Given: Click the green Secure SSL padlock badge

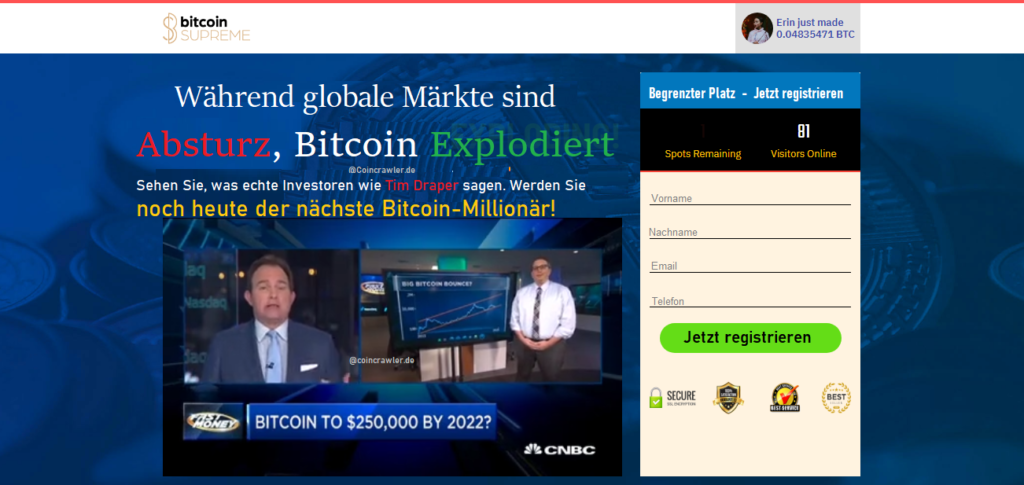Looking at the screenshot, I should coord(672,398).
